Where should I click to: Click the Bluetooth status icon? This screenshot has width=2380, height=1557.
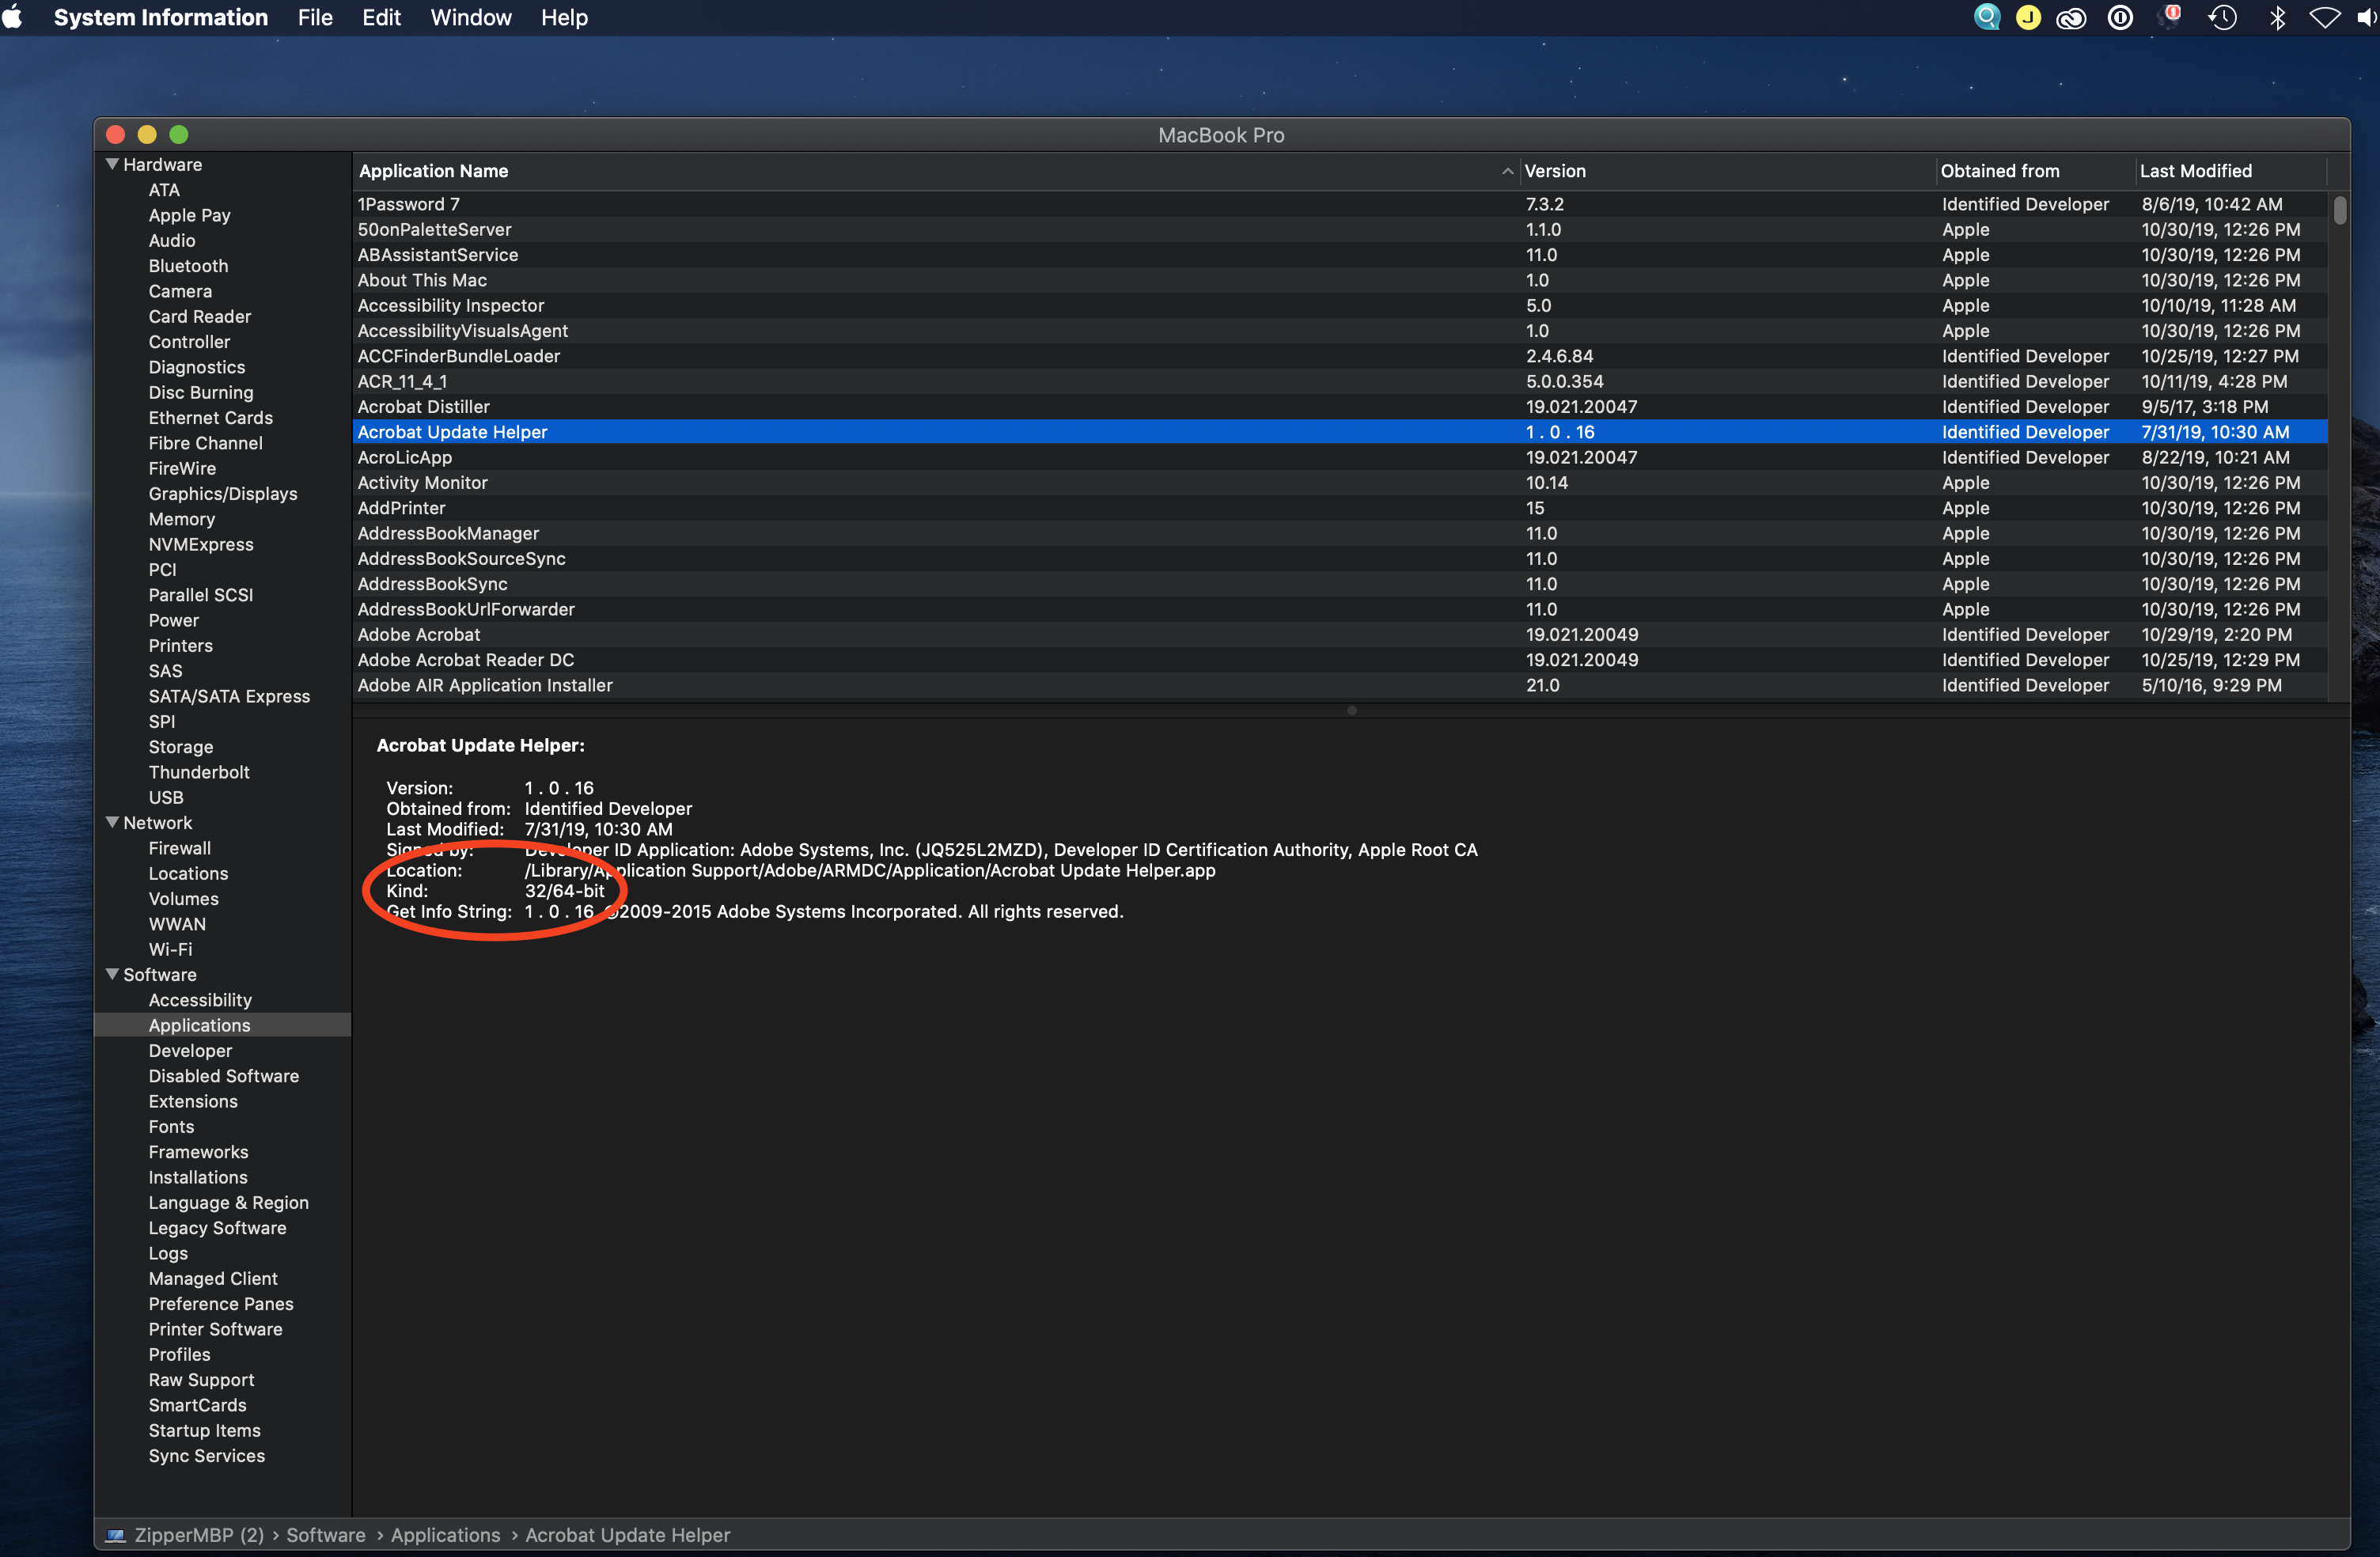(2278, 18)
